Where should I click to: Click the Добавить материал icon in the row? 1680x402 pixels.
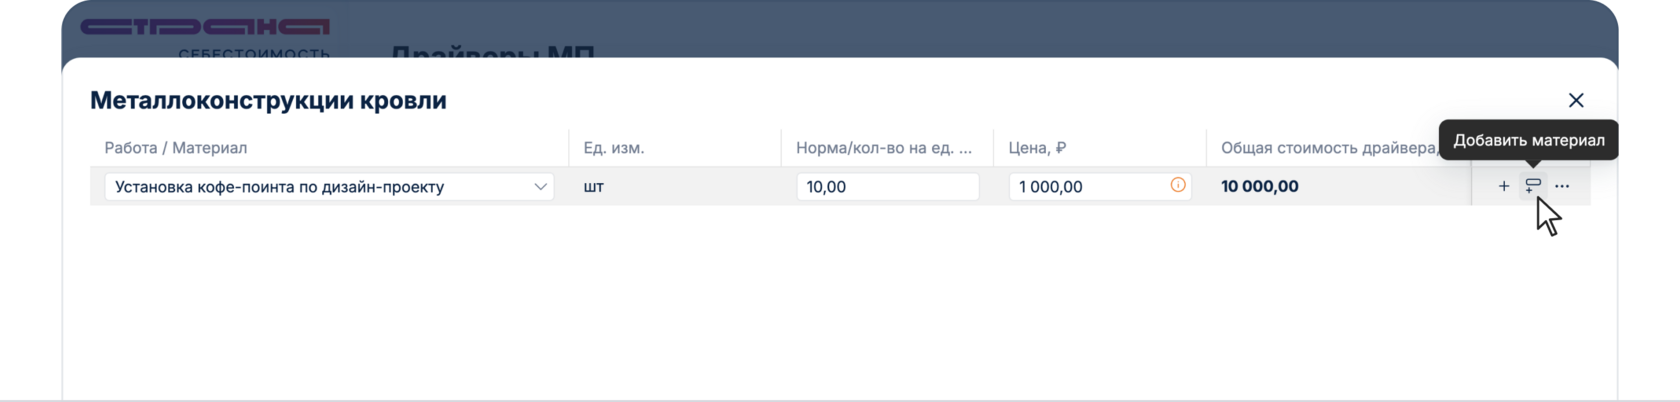(x=1532, y=186)
